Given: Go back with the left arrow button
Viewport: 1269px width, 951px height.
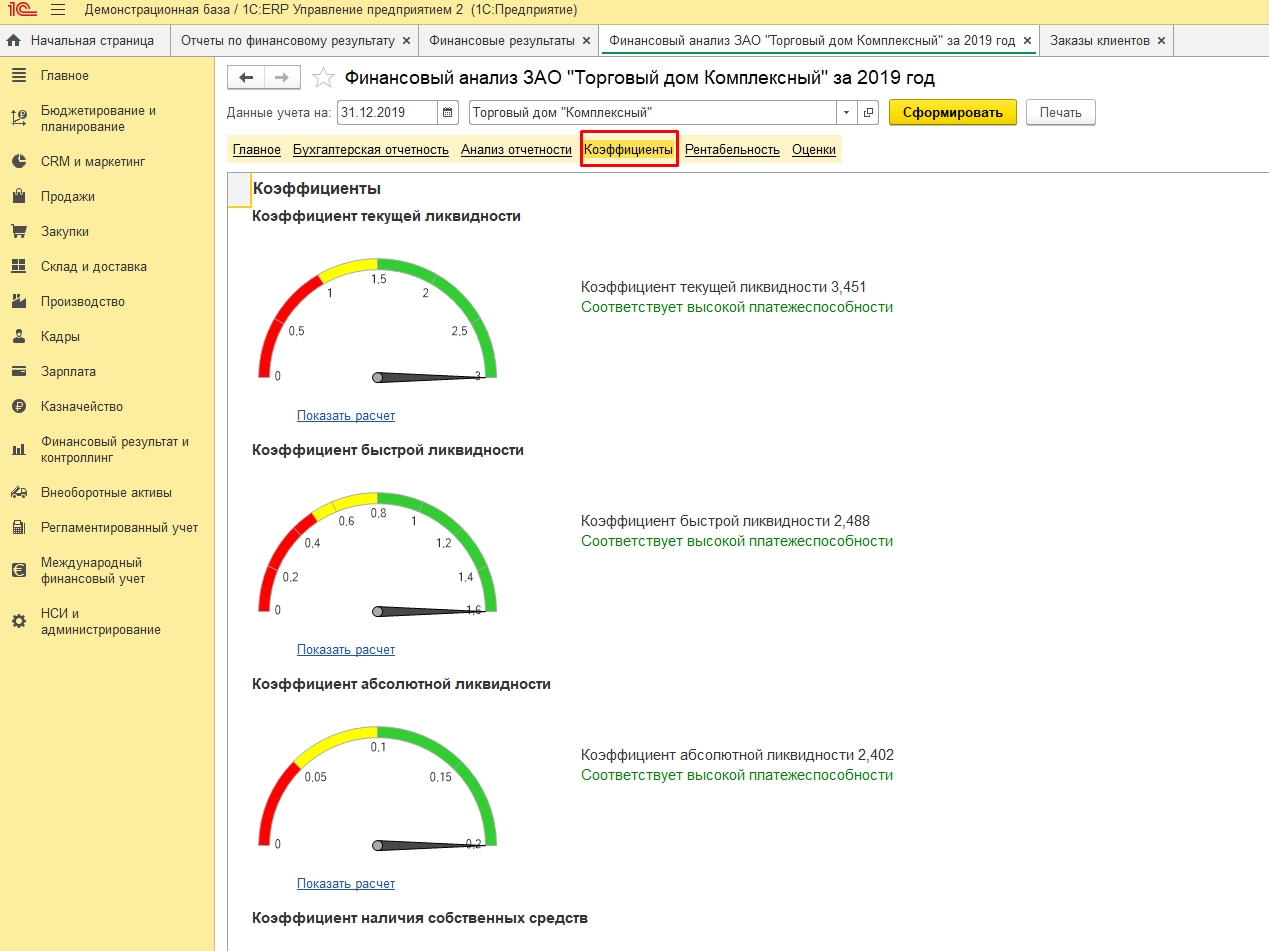Looking at the screenshot, I should click(246, 78).
